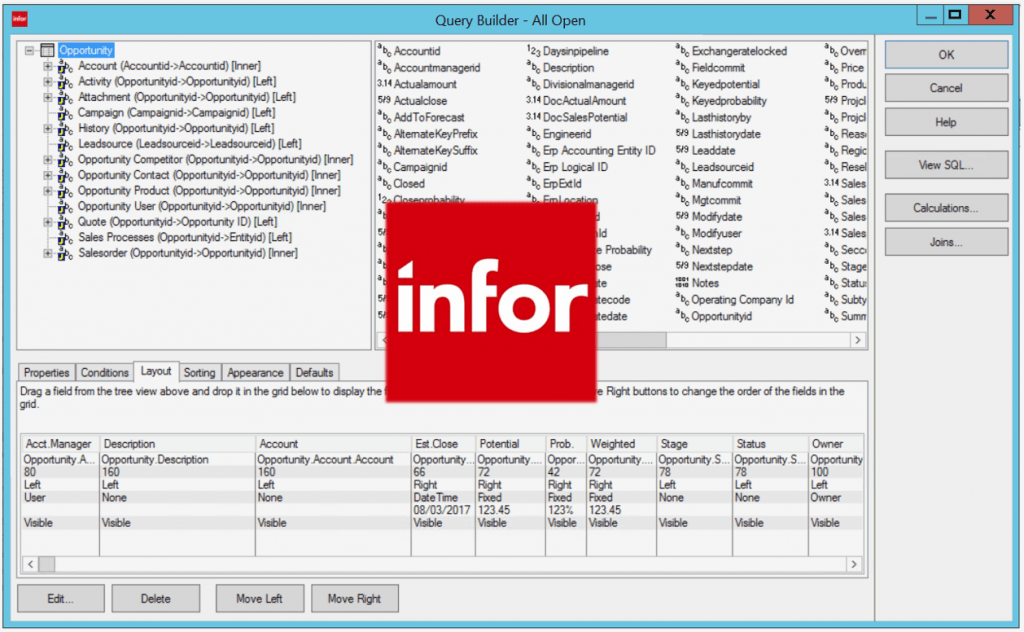Click the Move Right button

(x=354, y=599)
